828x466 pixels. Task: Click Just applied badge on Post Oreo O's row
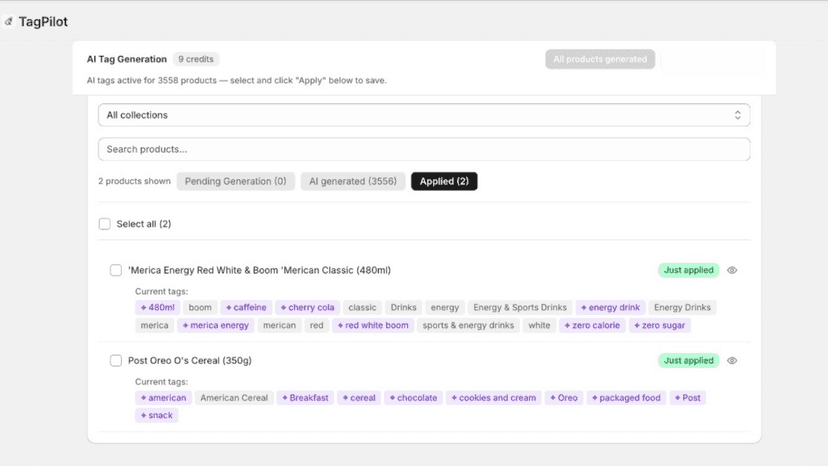point(689,361)
